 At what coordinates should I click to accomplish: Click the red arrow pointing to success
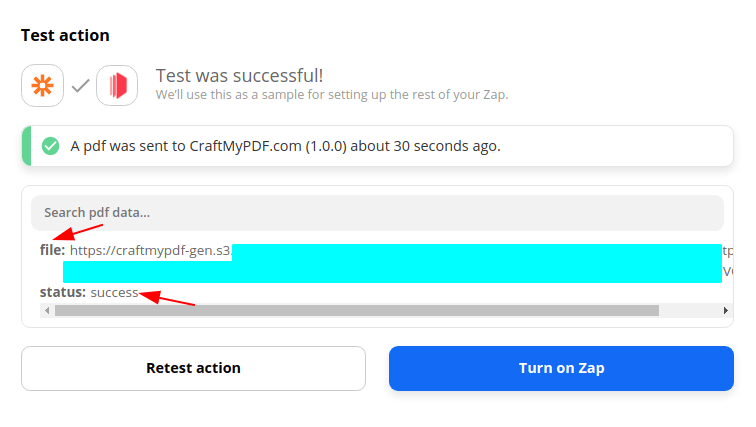pos(167,297)
